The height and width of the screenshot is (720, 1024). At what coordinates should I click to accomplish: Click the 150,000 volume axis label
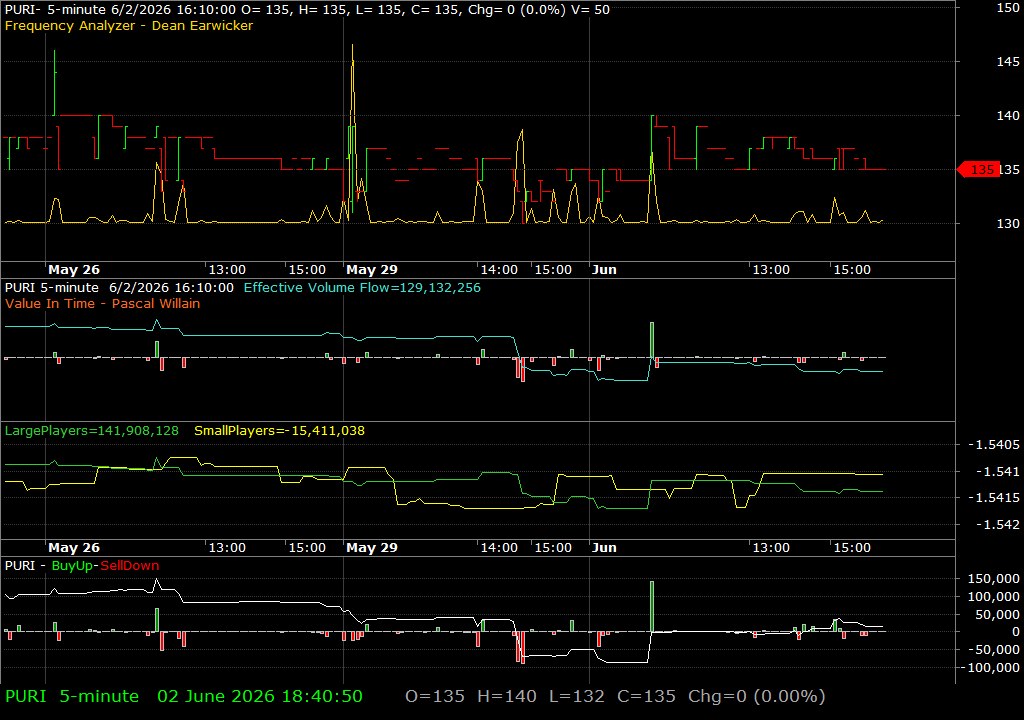[993, 578]
